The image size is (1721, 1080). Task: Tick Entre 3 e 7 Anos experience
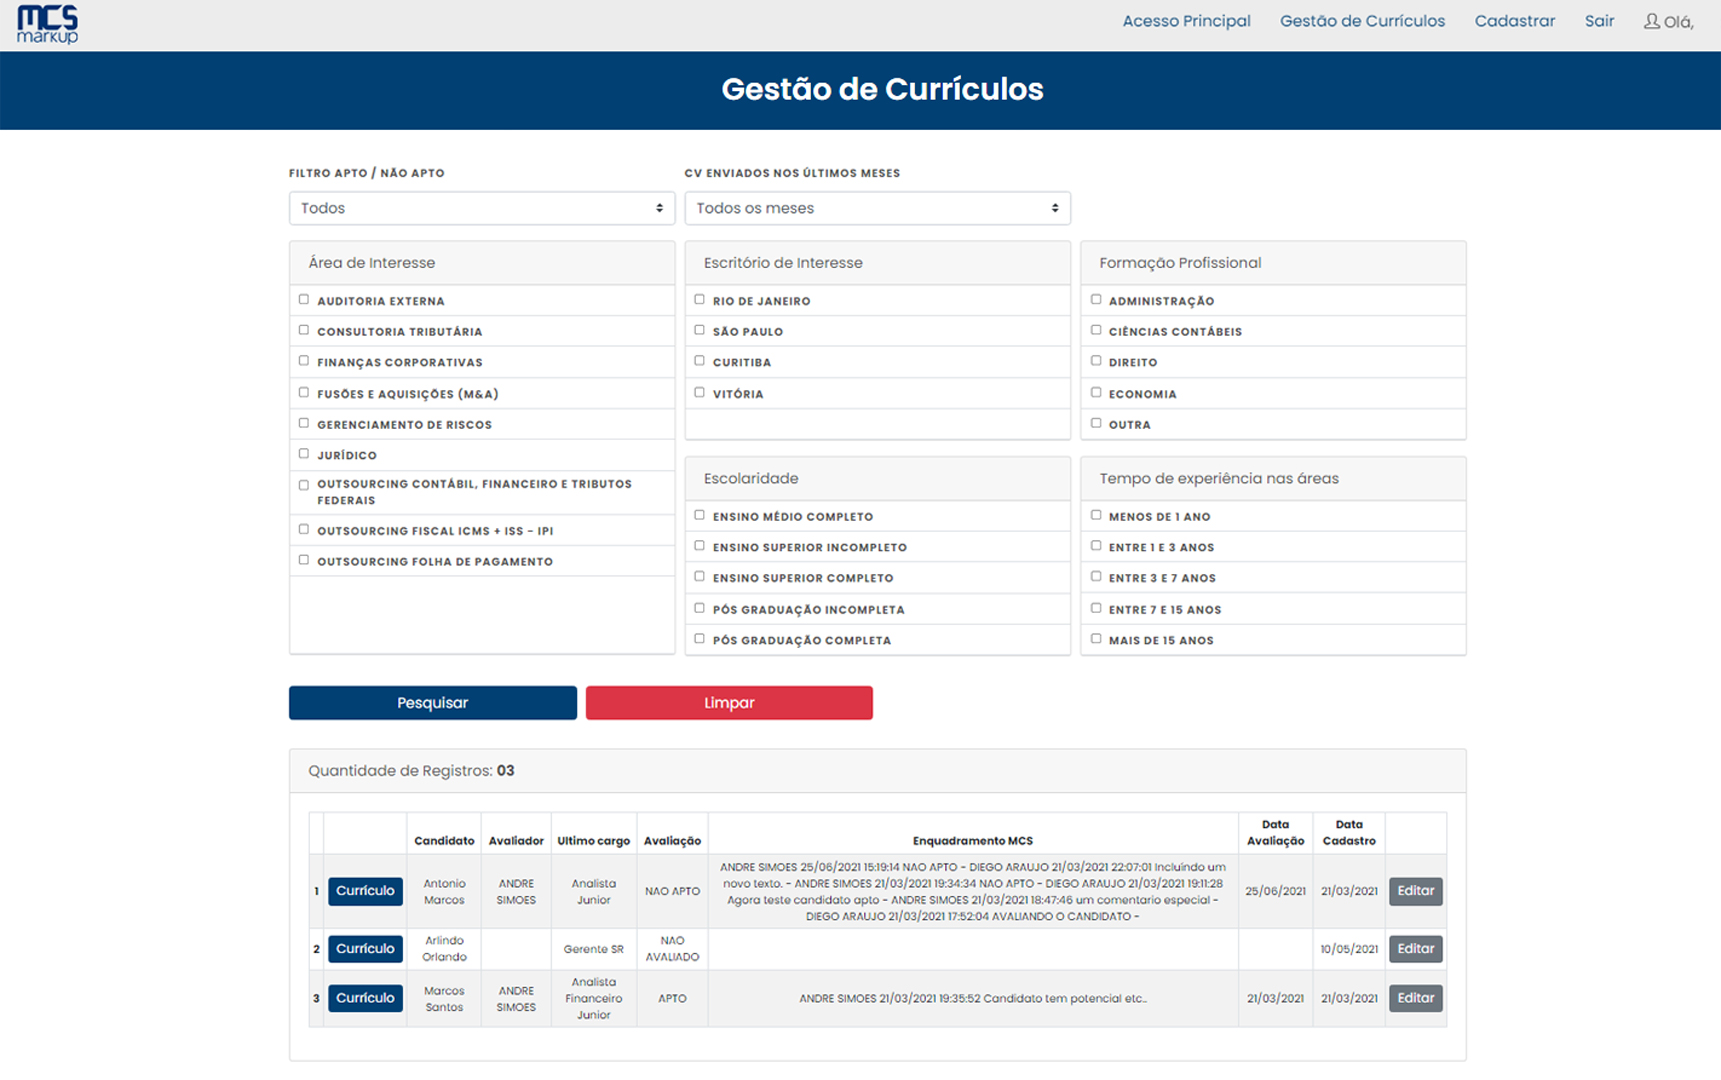point(1096,577)
